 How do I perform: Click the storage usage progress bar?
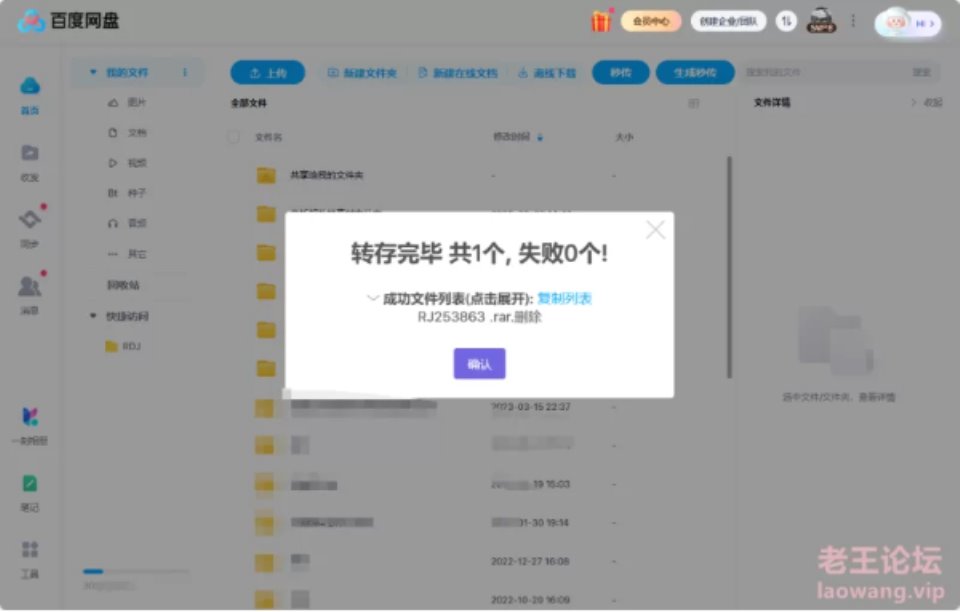135,571
